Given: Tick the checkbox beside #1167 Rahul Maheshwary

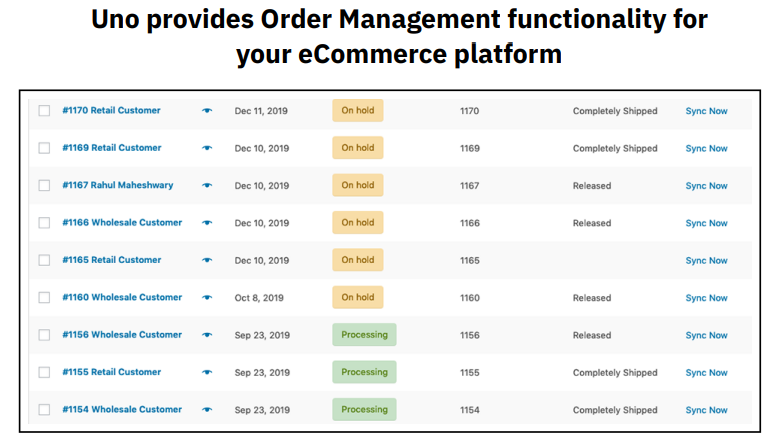Looking at the screenshot, I should point(44,185).
